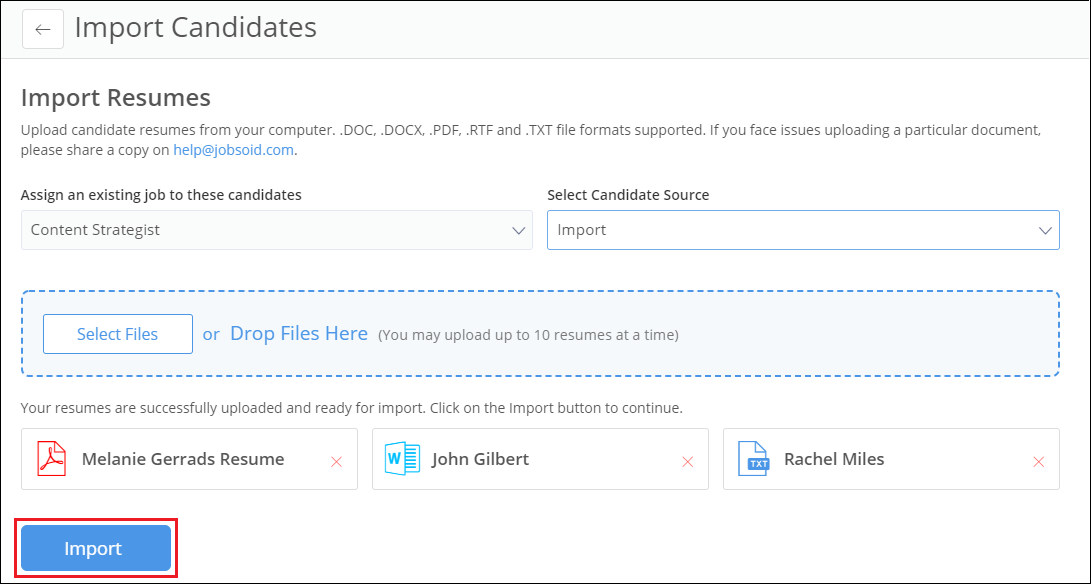This screenshot has width=1091, height=584.
Task: Select the John Gilbert file name
Action: [x=480, y=460]
